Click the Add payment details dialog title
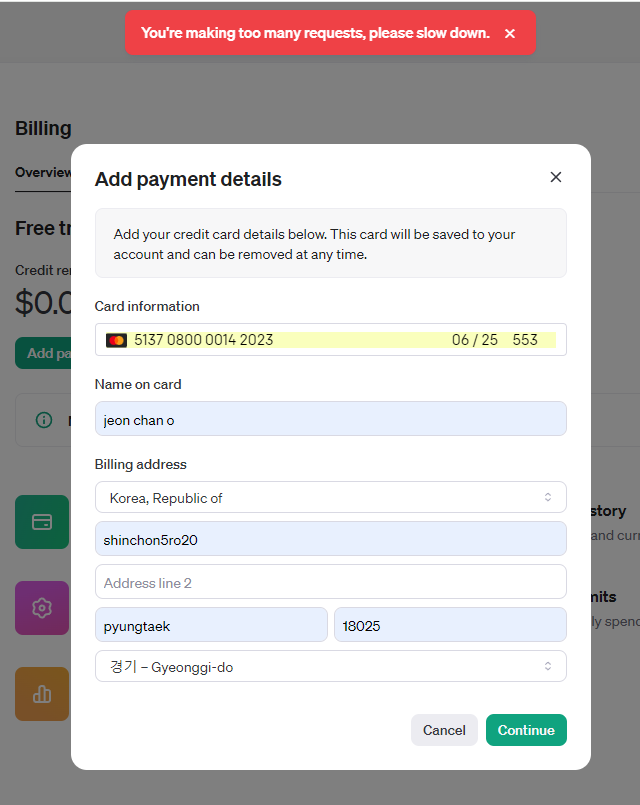The height and width of the screenshot is (805, 640). pyautogui.click(x=188, y=179)
